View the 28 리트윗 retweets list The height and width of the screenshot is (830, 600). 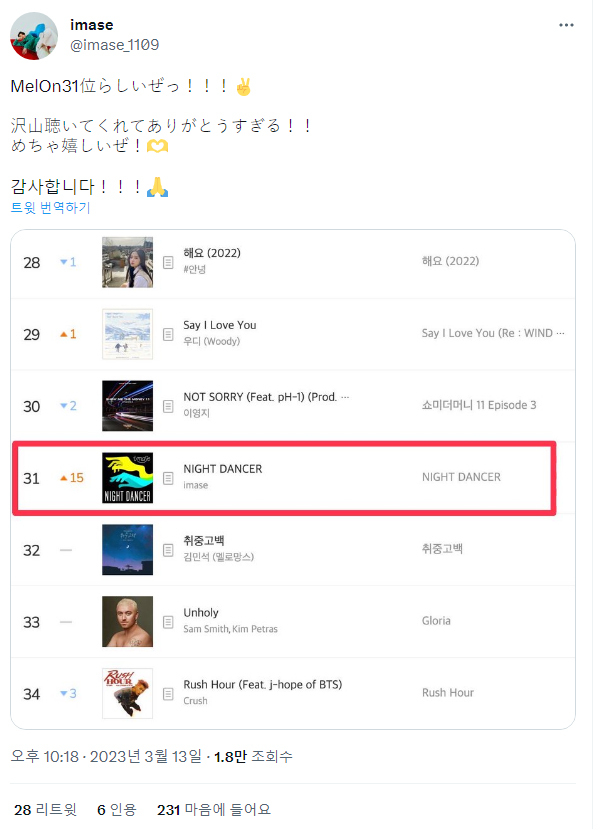click(46, 809)
